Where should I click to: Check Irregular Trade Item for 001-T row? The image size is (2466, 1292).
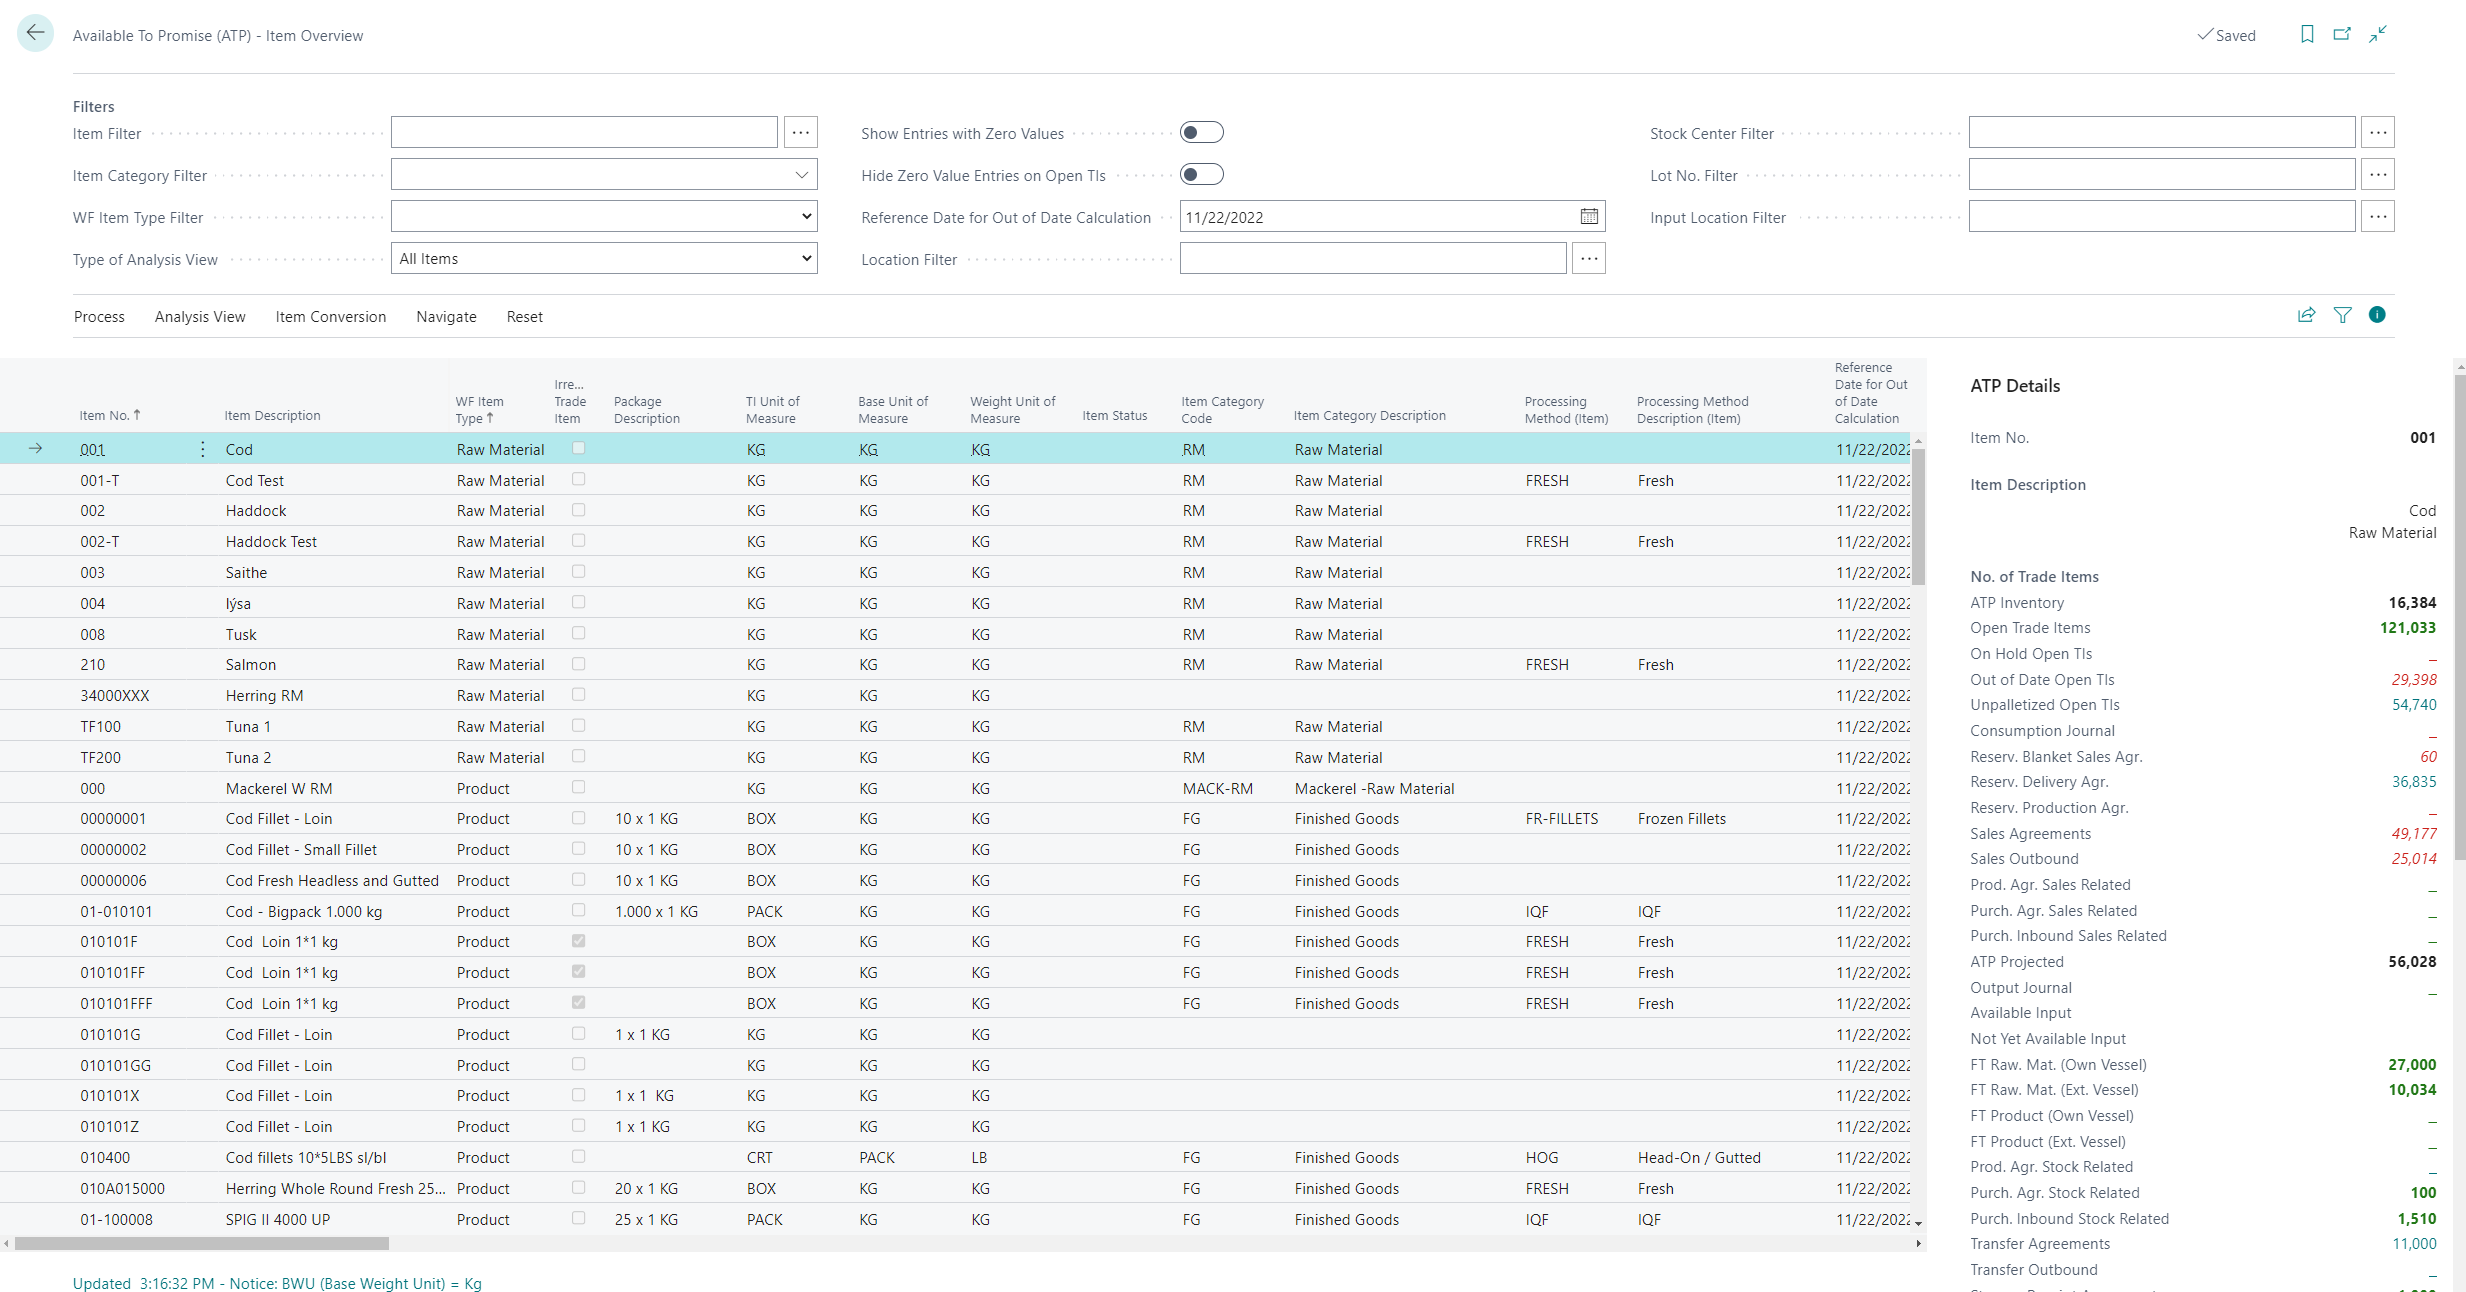point(578,480)
